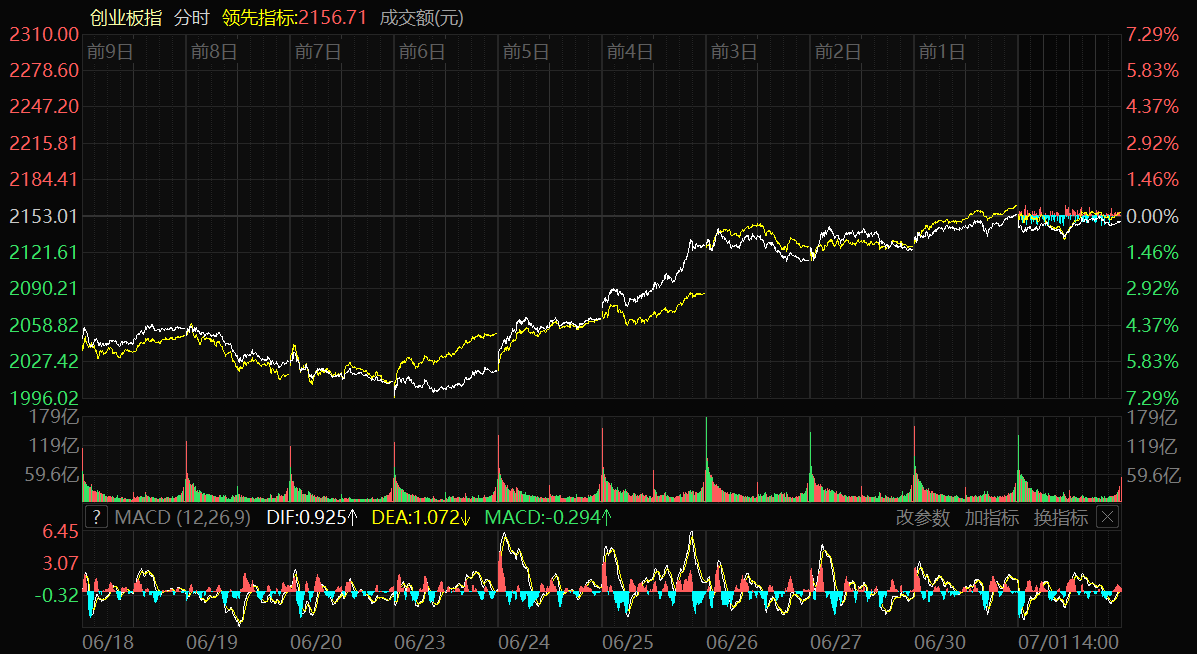1197x654 pixels.
Task: Jump to the 前5日 day section
Action: tap(525, 52)
